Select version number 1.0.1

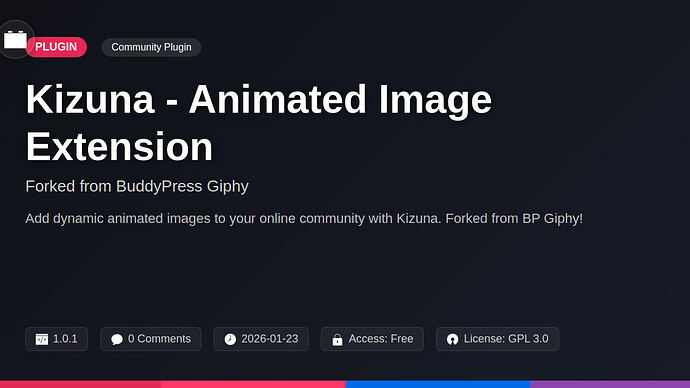click(65, 339)
